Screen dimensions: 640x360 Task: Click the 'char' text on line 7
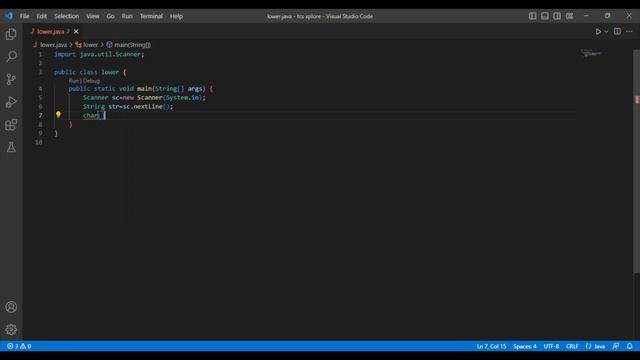(x=91, y=116)
